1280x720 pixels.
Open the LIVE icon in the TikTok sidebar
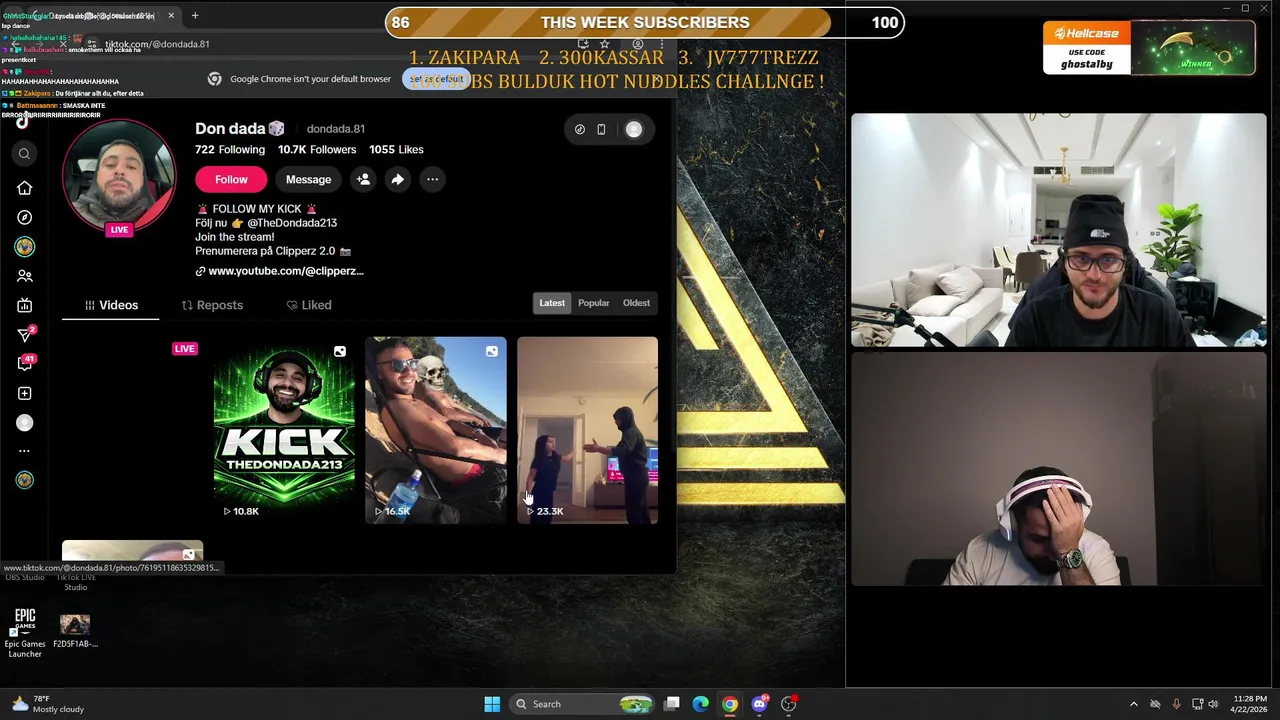[x=25, y=305]
